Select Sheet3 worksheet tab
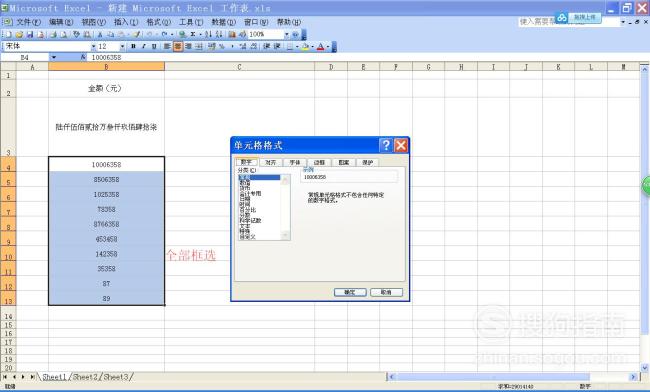 [x=116, y=377]
